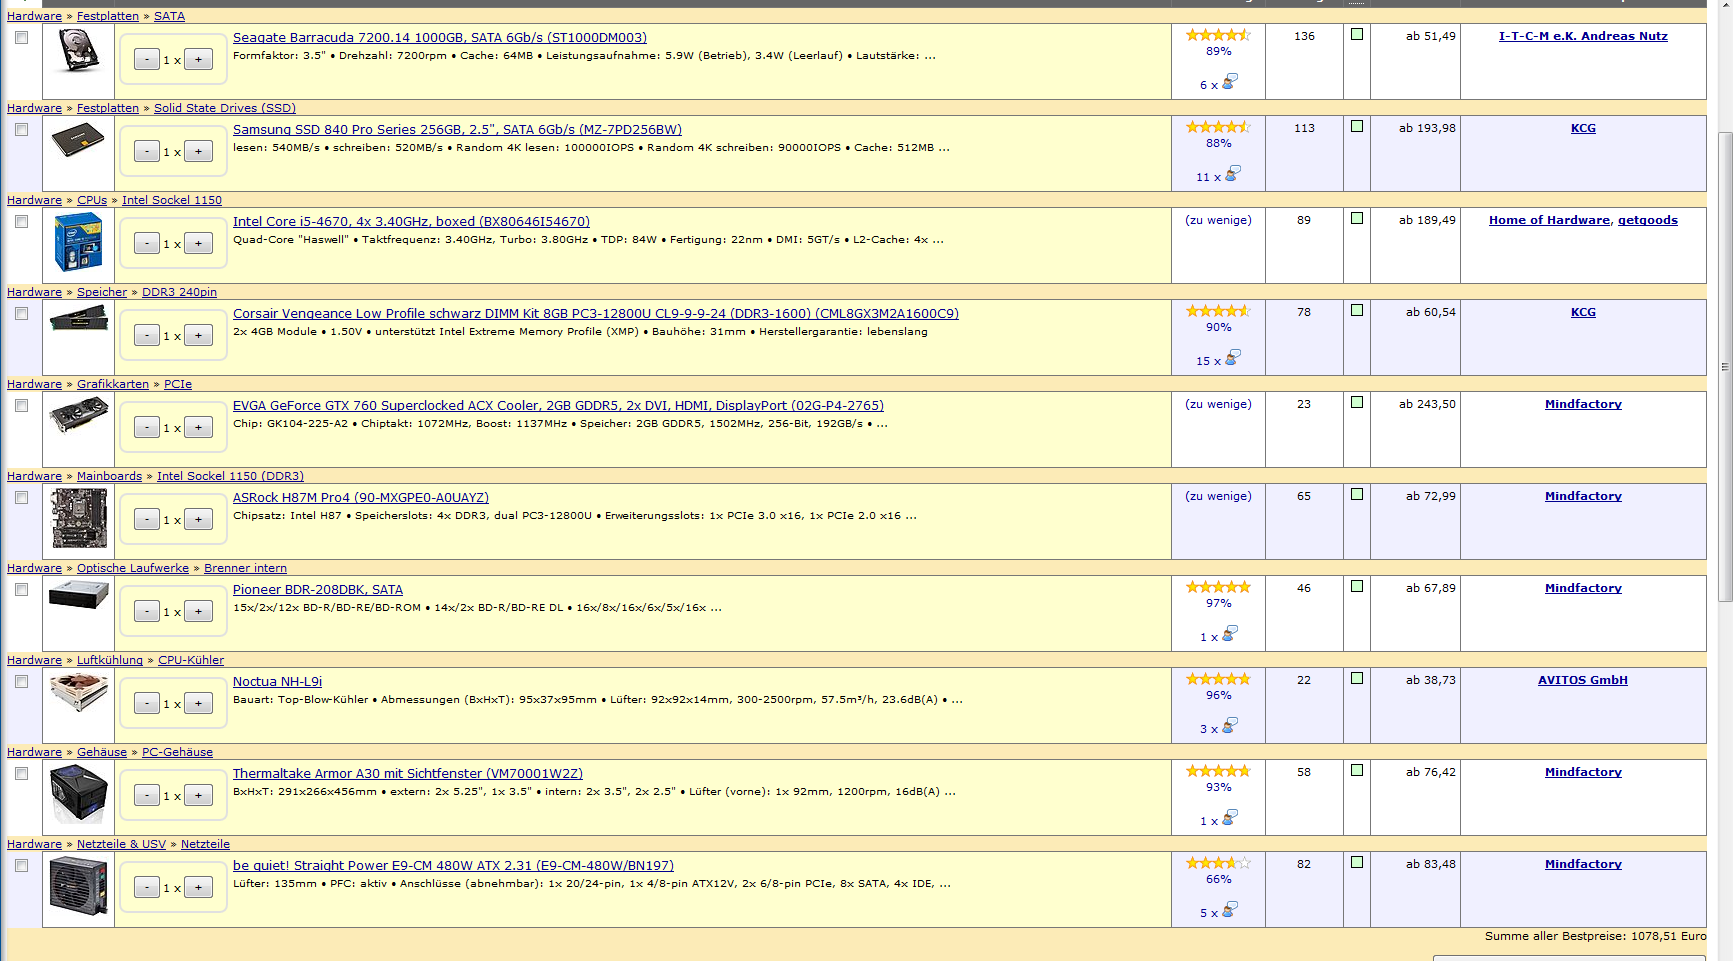Go to the Optische Laufwerke category breadcrumb
This screenshot has width=1733, height=961.
point(133,568)
